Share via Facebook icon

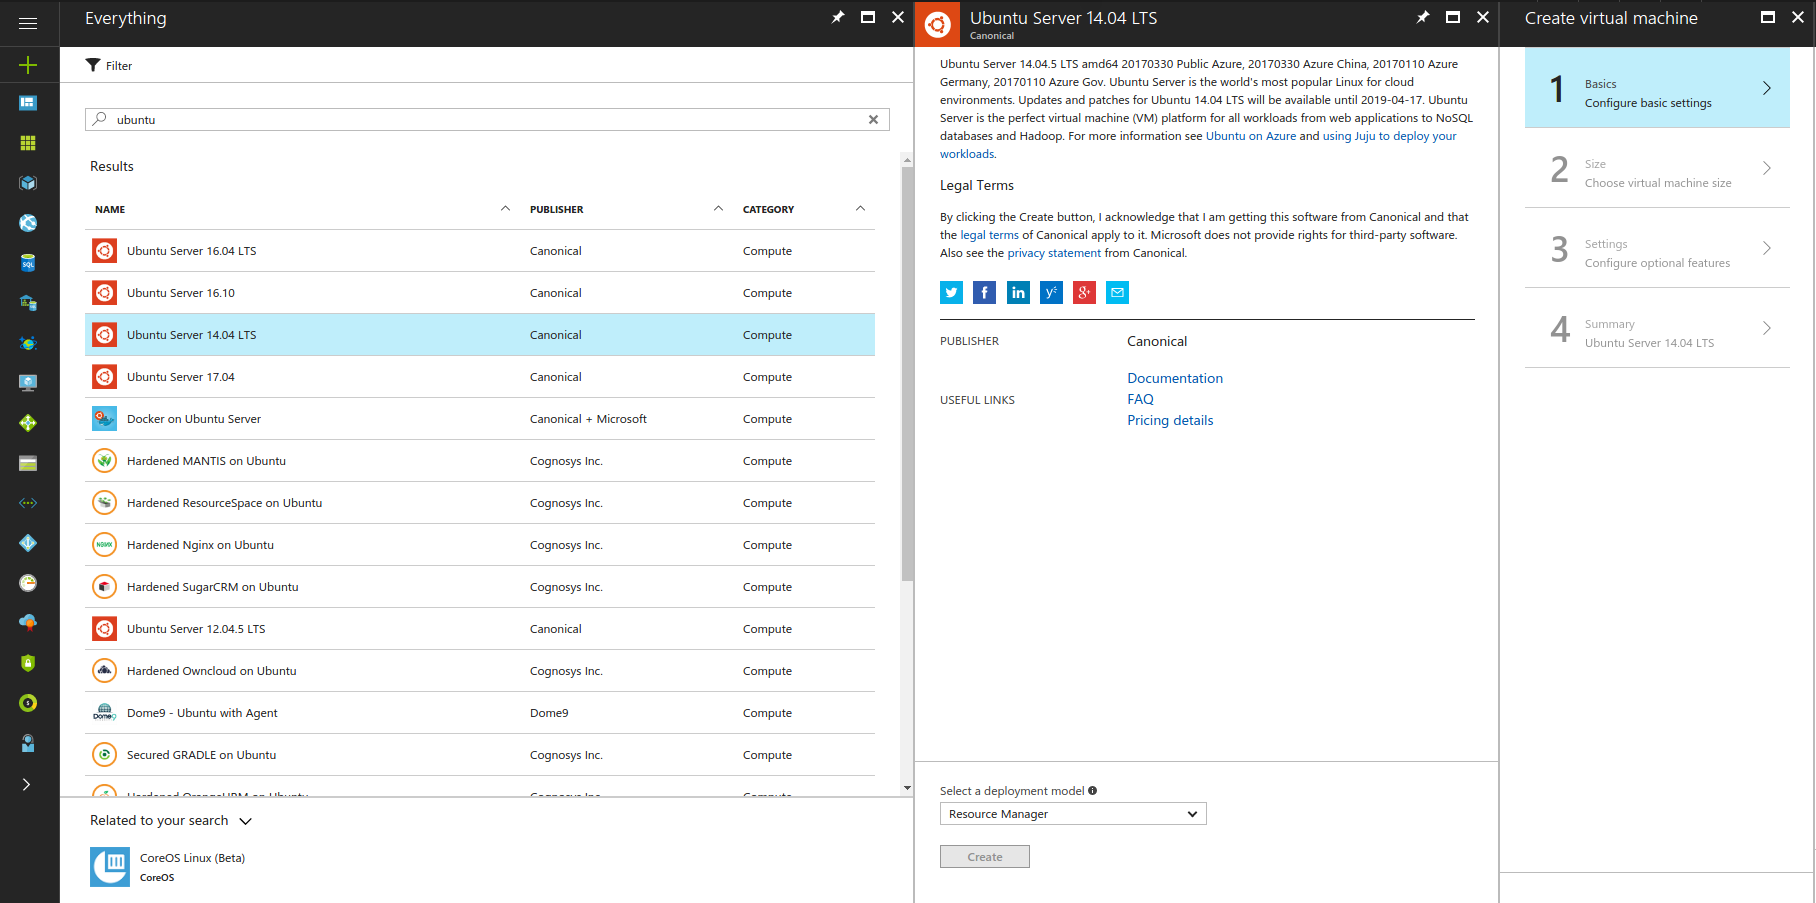point(985,292)
